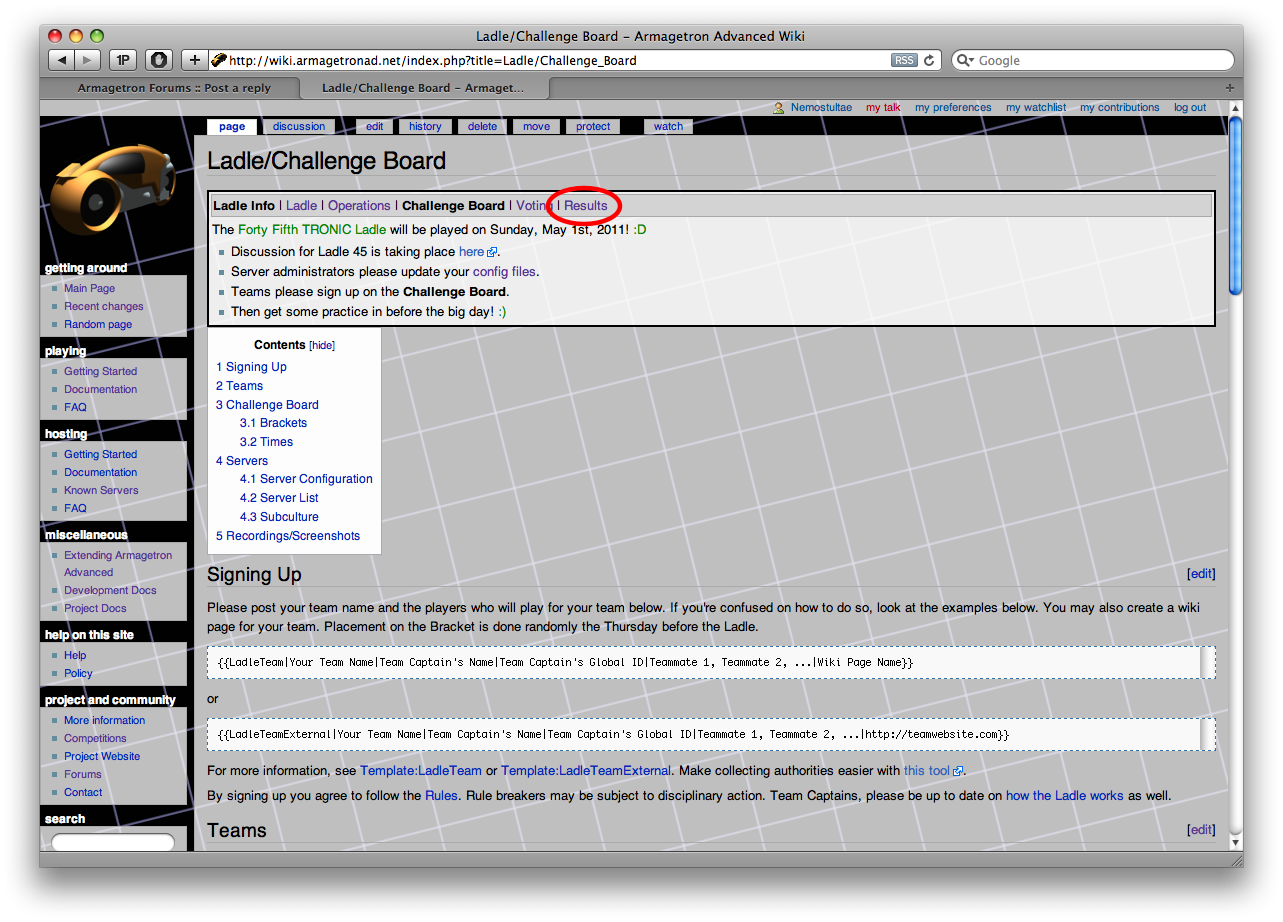The image size is (1283, 922).
Task: Open the discussion tab of the wiki page
Action: (x=299, y=126)
